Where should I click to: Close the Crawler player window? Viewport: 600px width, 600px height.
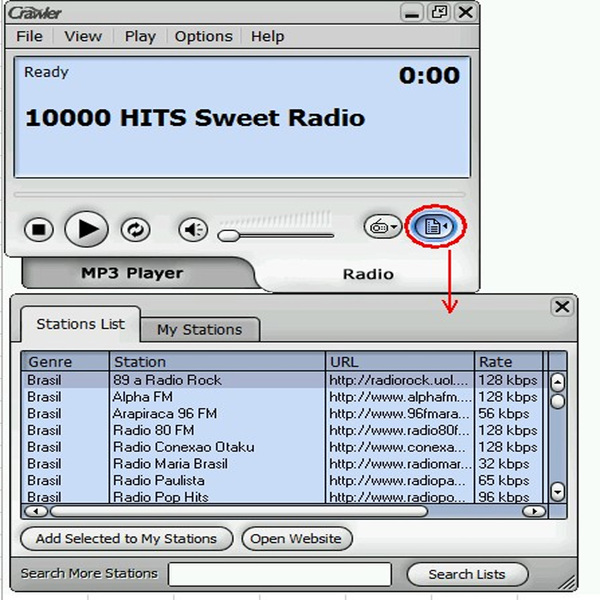click(465, 13)
